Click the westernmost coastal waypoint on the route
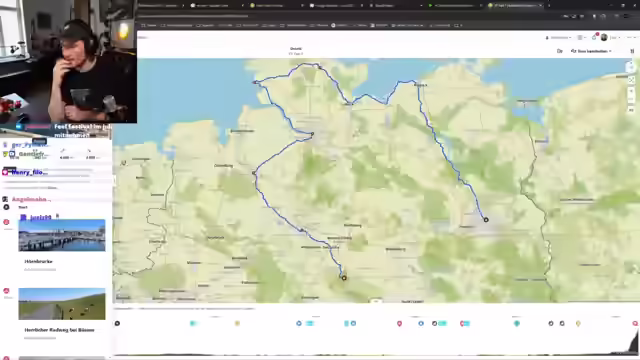640x360 pixels. click(255, 82)
